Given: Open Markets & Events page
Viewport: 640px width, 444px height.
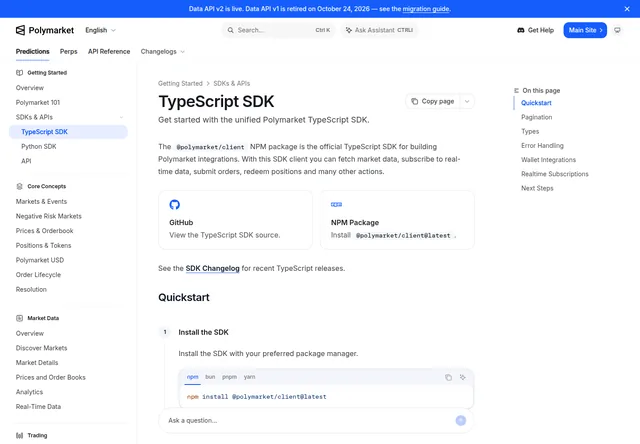Looking at the screenshot, I should click(x=41, y=202).
